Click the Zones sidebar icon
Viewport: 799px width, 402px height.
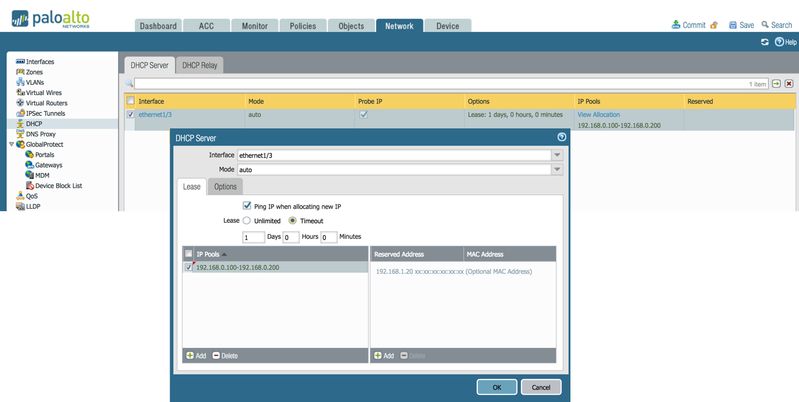(x=20, y=72)
